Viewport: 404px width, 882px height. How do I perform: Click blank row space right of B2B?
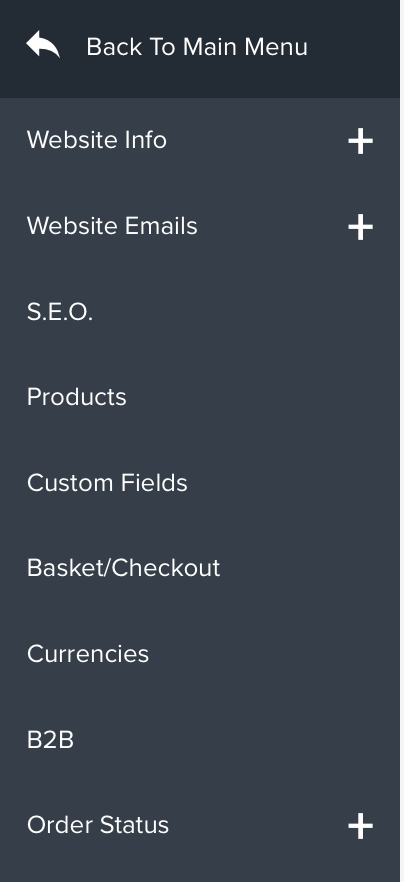[x=236, y=740]
